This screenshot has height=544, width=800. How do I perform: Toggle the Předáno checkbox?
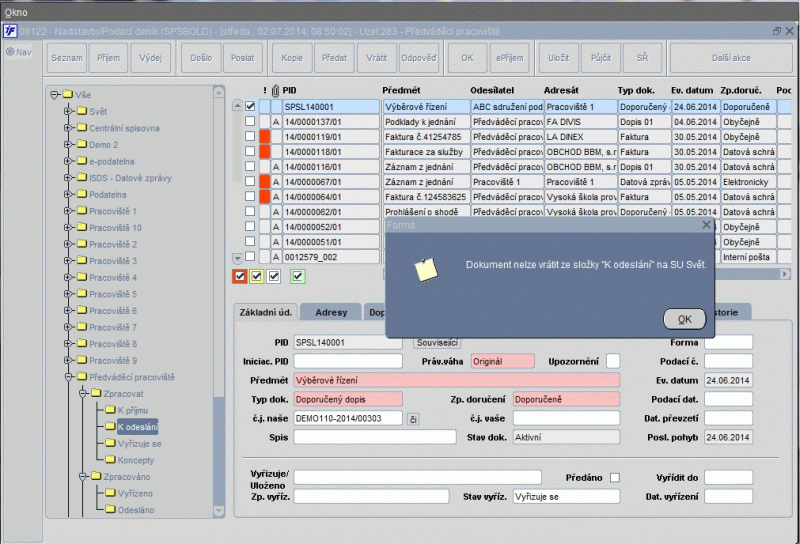pos(615,478)
